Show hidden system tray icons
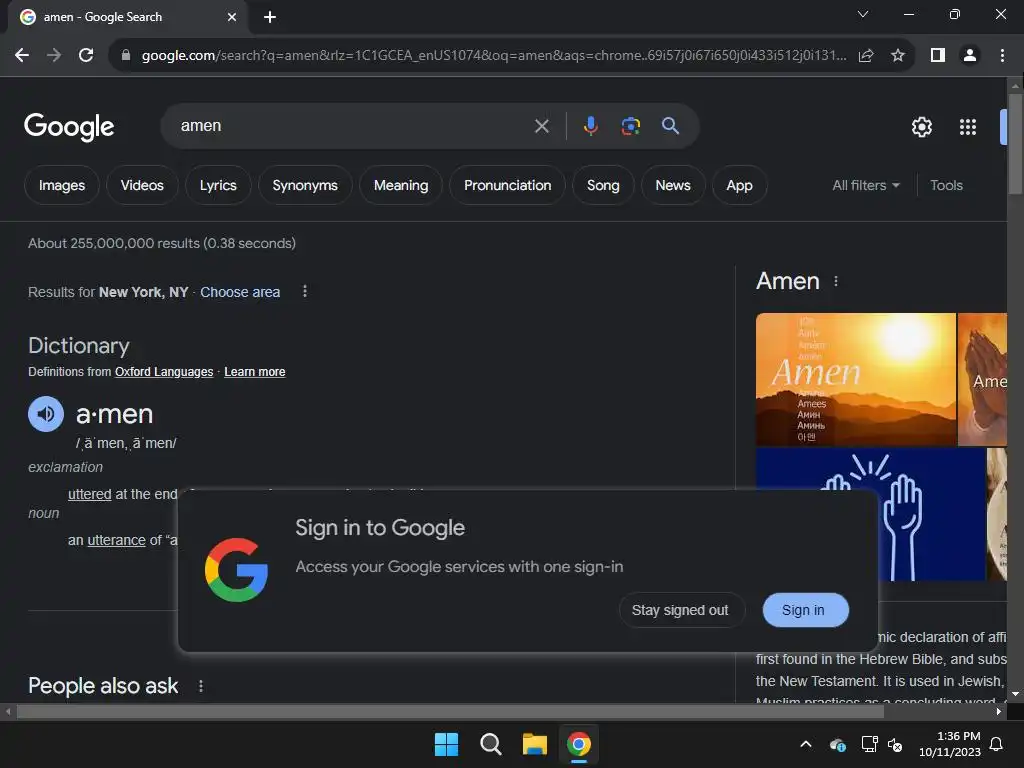 point(806,744)
